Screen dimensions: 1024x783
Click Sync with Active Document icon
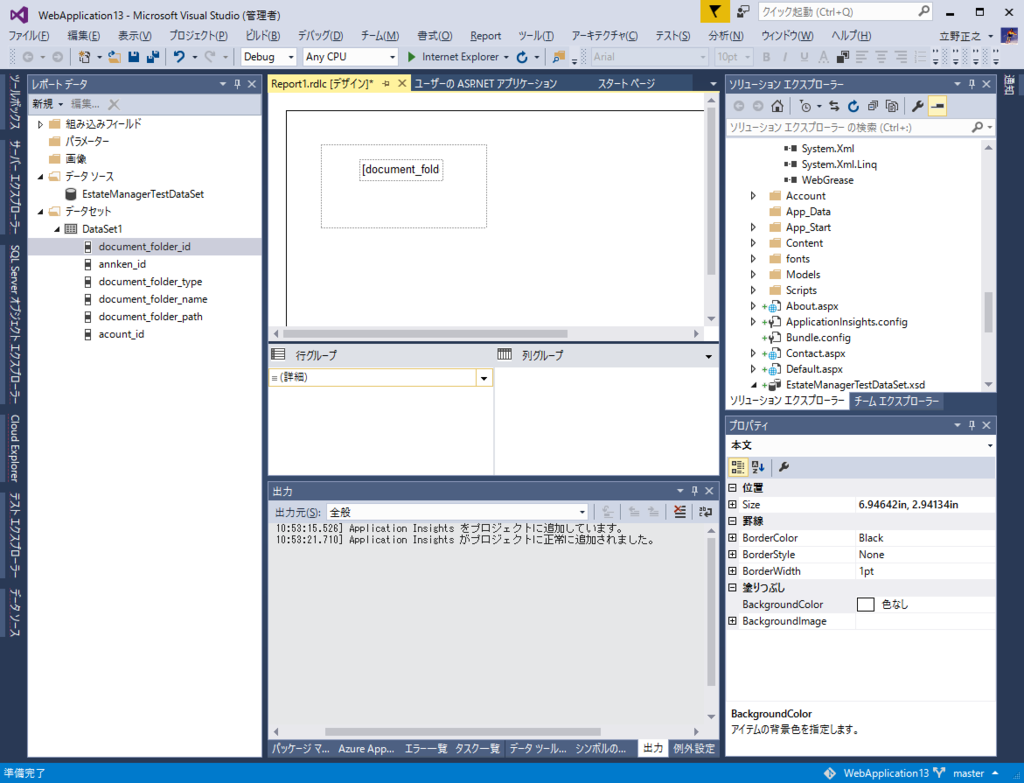coord(834,106)
